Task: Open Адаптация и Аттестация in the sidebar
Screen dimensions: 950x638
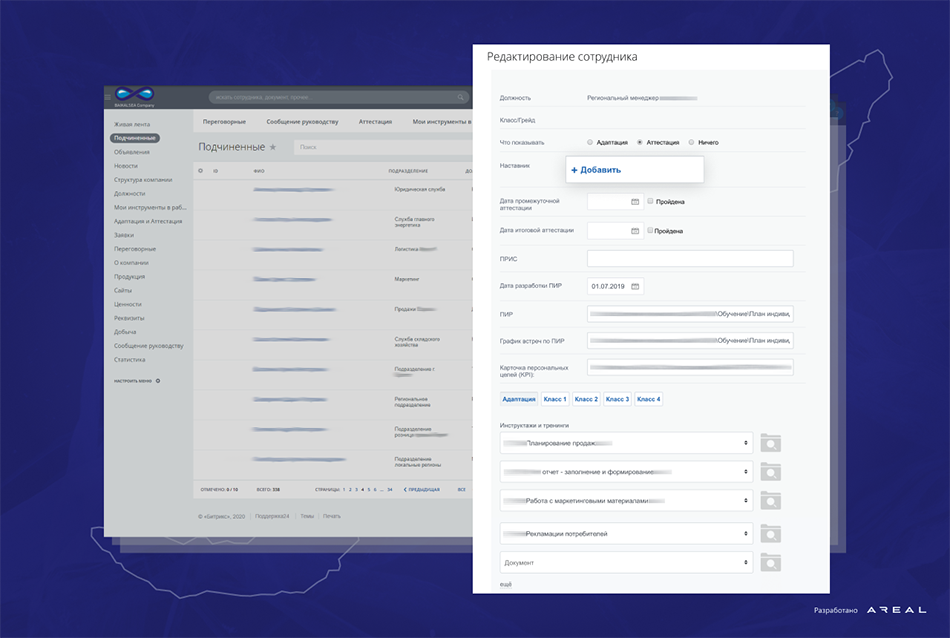Action: (148, 222)
